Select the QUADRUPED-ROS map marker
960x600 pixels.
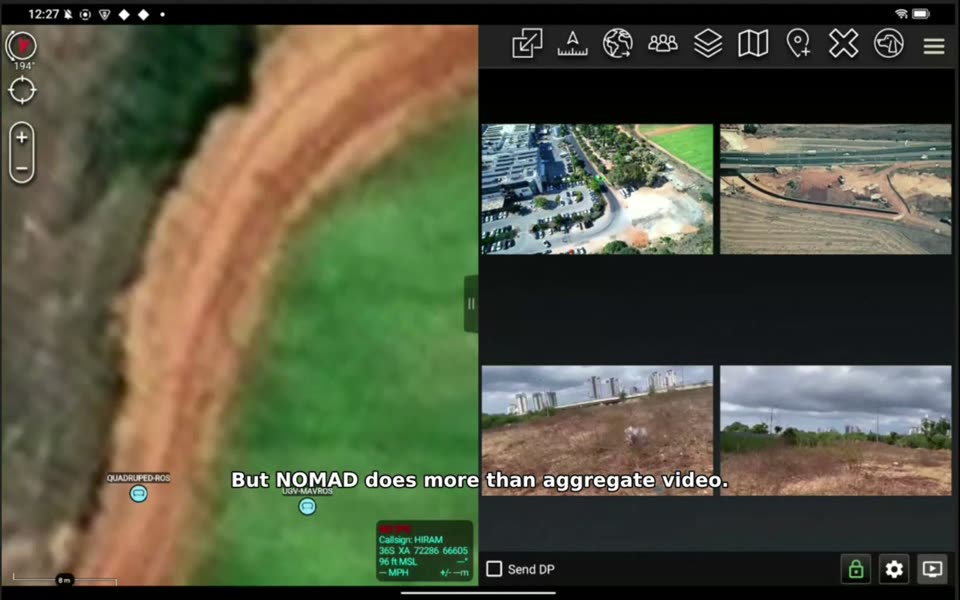[139, 493]
